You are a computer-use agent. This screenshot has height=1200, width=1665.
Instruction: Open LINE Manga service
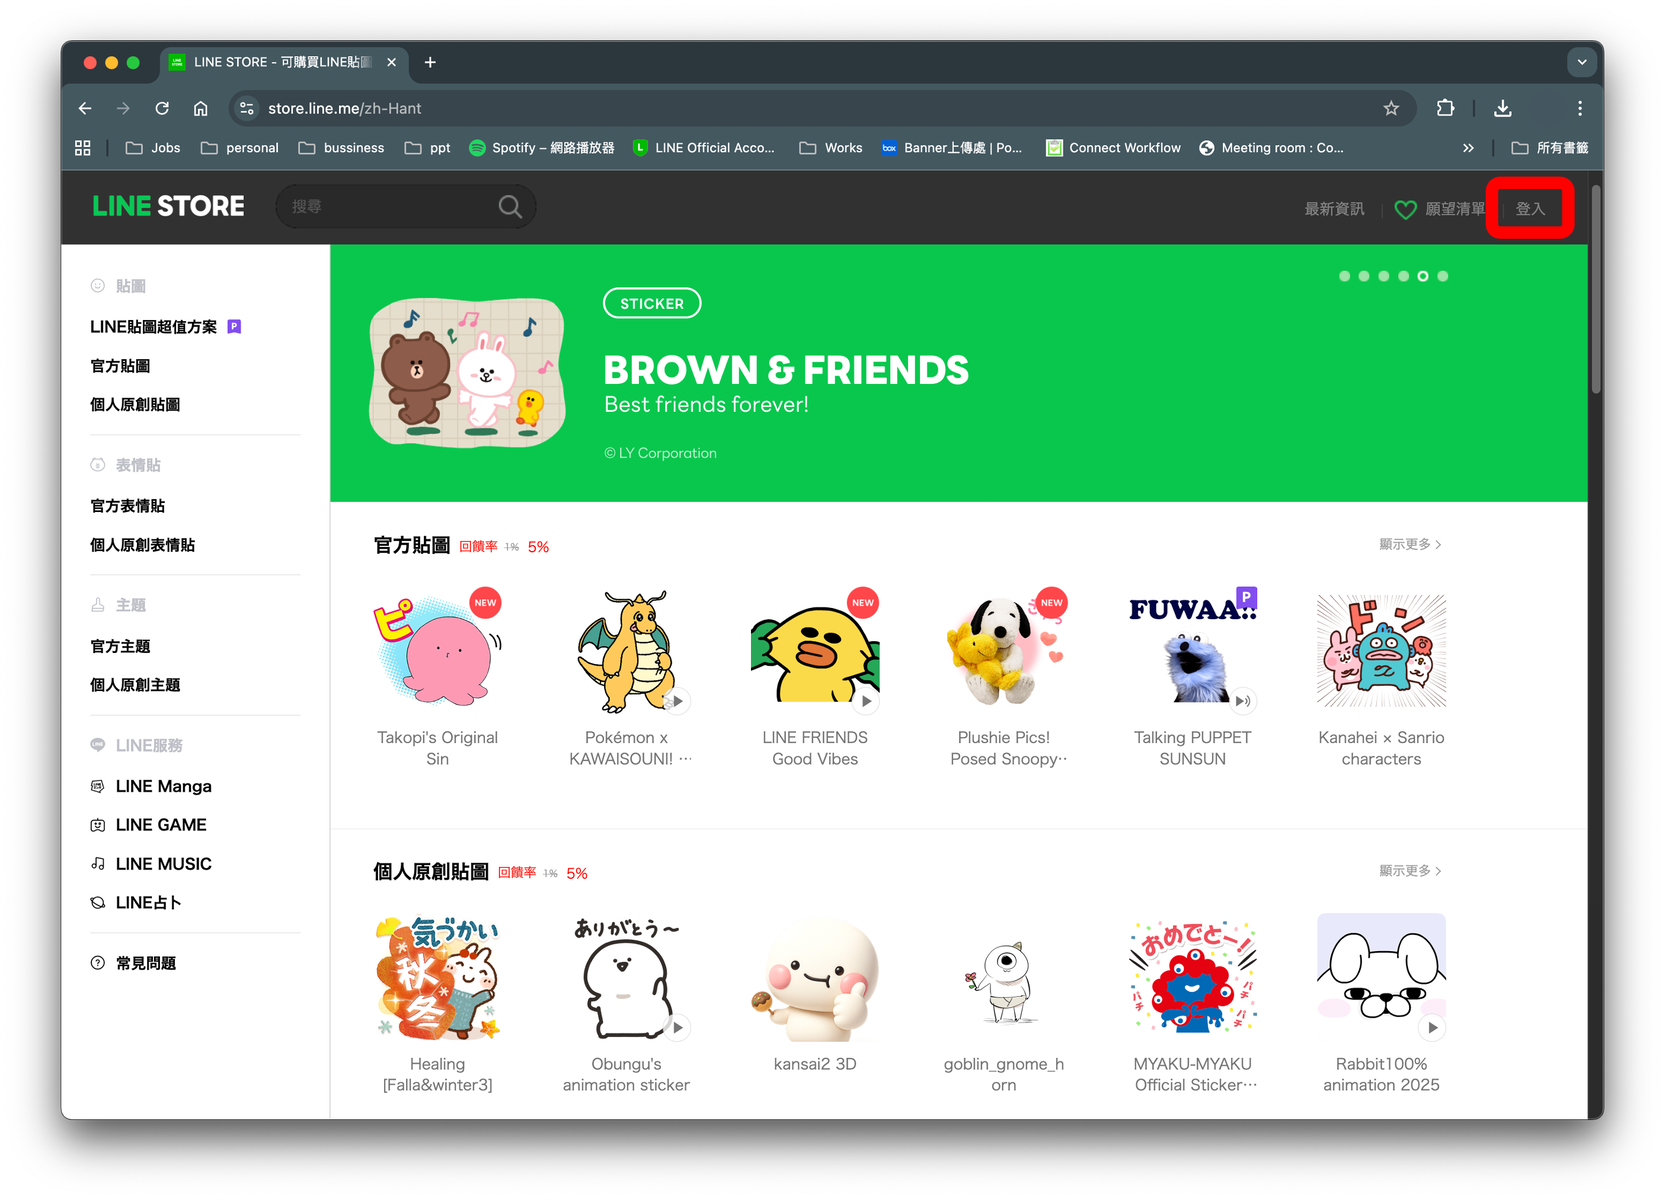point(163,786)
